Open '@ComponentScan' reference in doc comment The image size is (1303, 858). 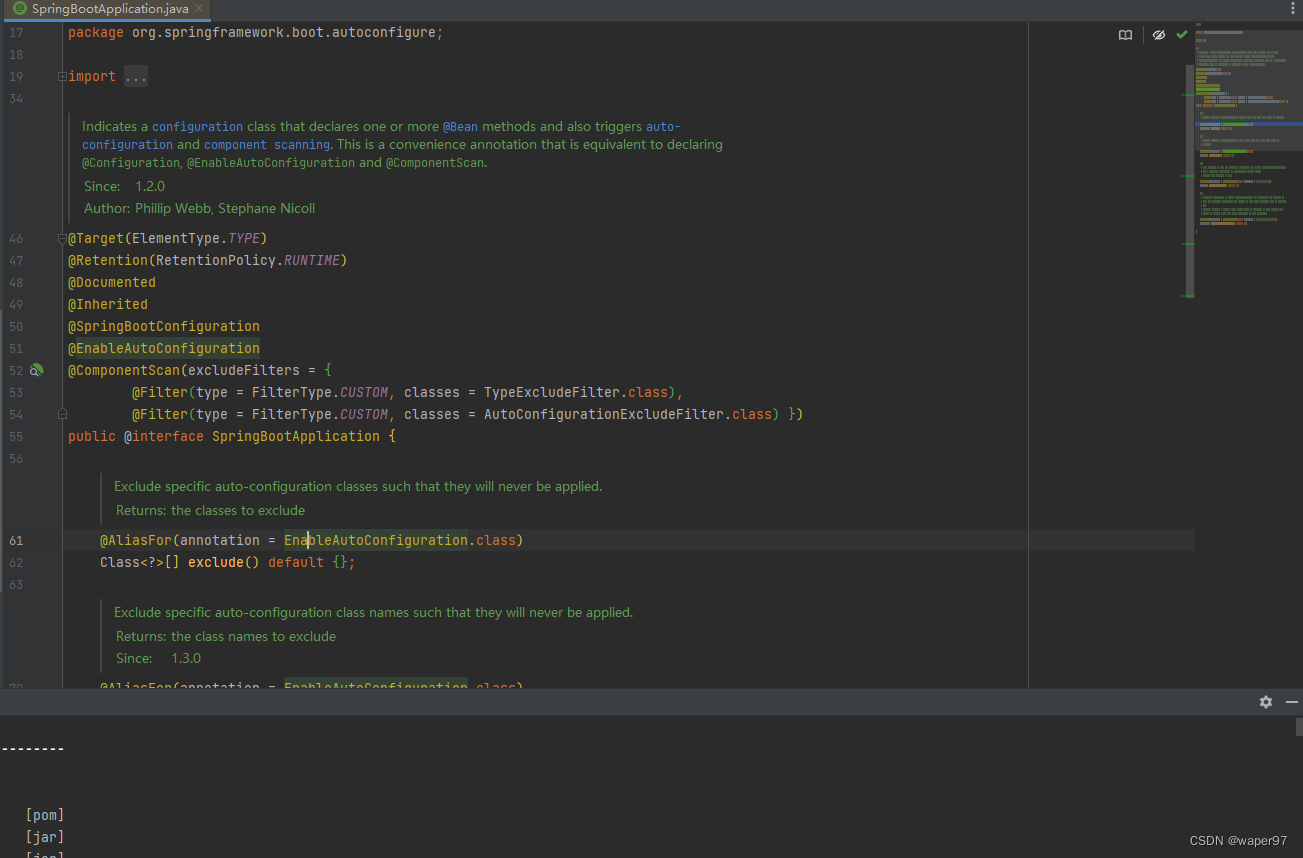click(x=435, y=163)
